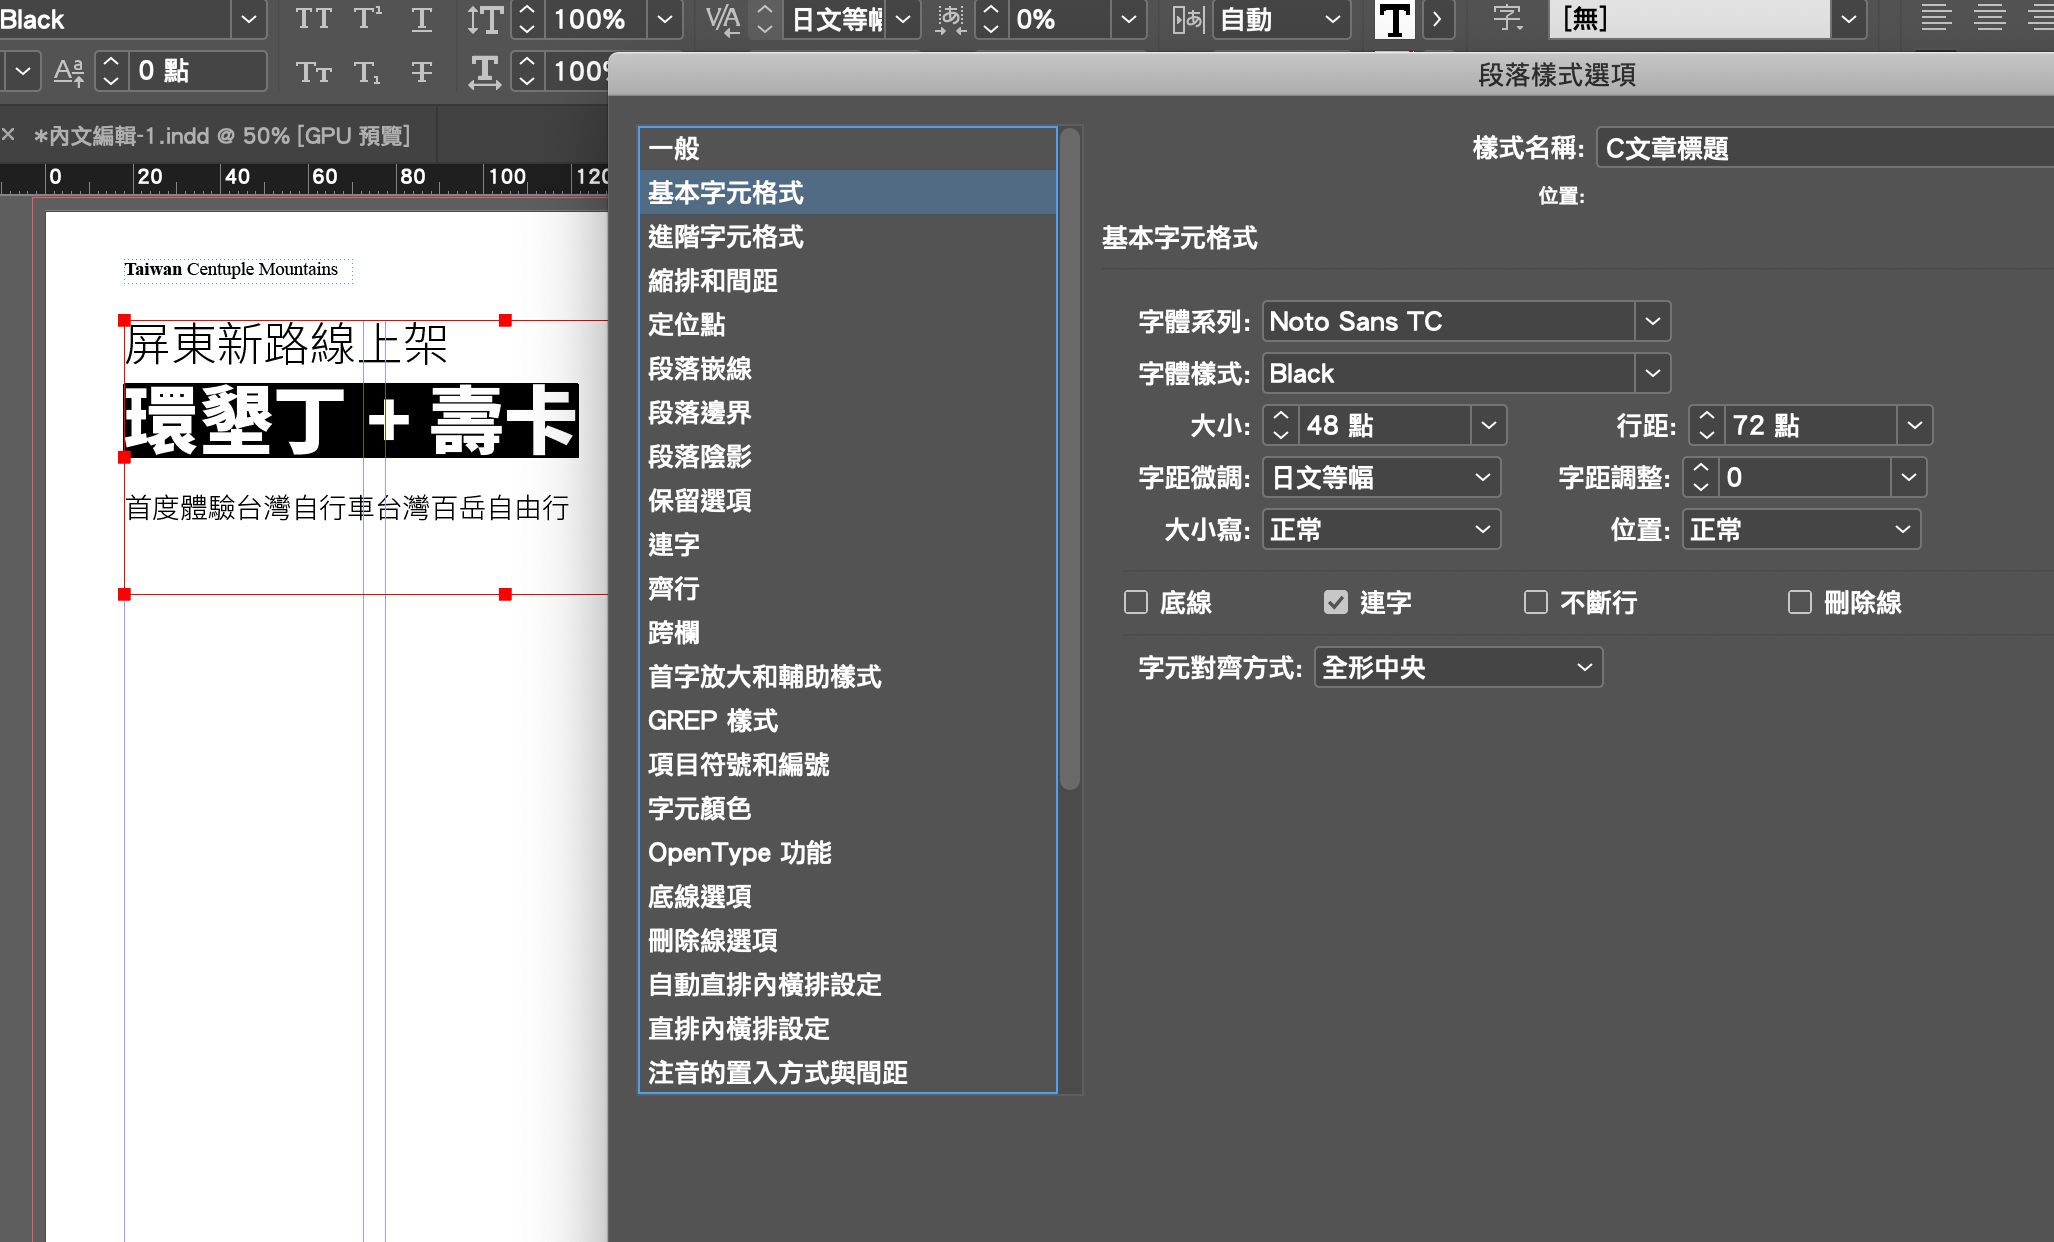Open the 字體系列 Noto Sans TC dropdown
2054x1242 pixels.
[1652, 321]
